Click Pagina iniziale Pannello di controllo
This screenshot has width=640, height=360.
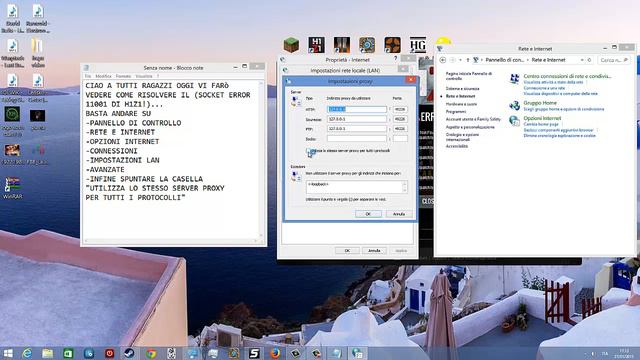pos(469,76)
